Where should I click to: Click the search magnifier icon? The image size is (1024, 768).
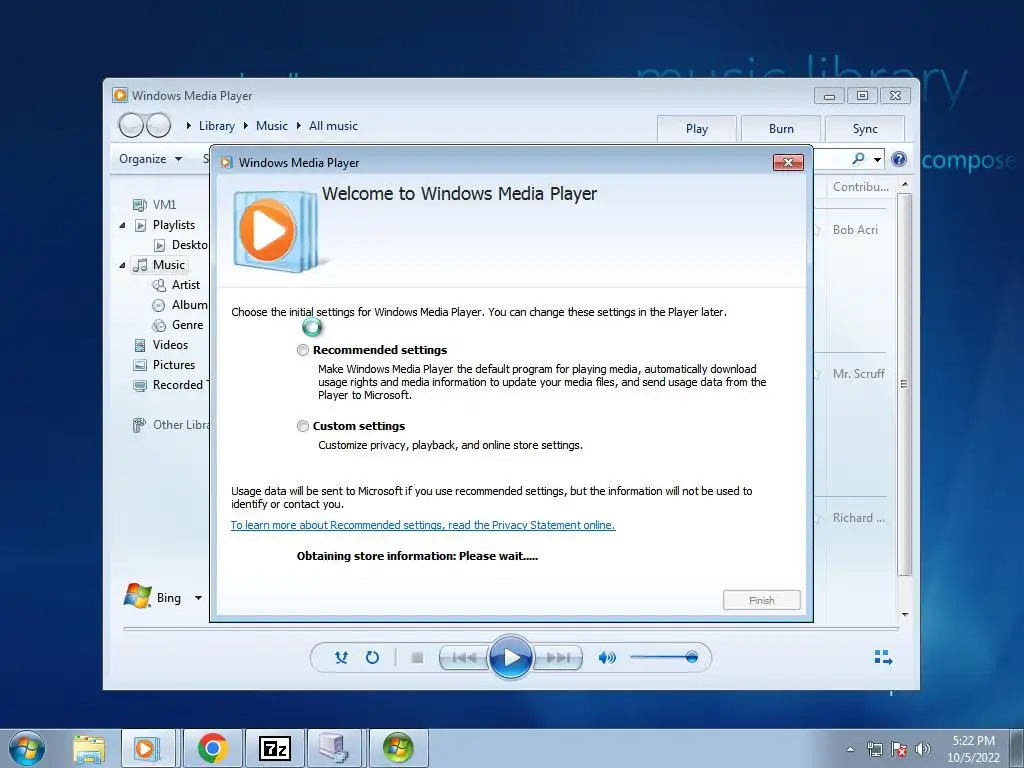point(858,158)
